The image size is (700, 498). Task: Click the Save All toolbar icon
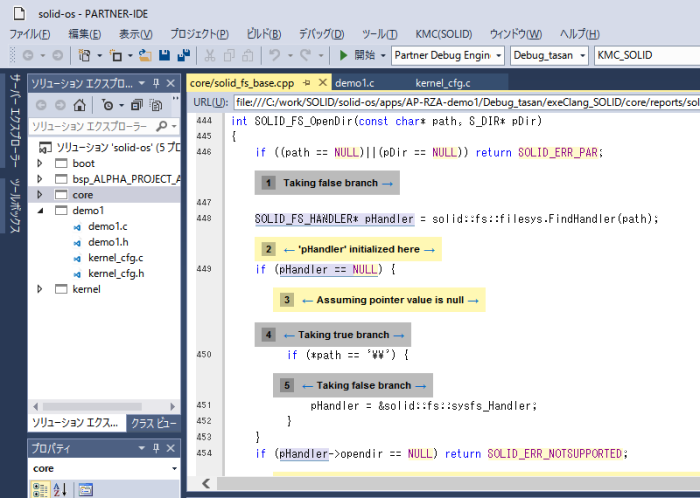[x=183, y=55]
